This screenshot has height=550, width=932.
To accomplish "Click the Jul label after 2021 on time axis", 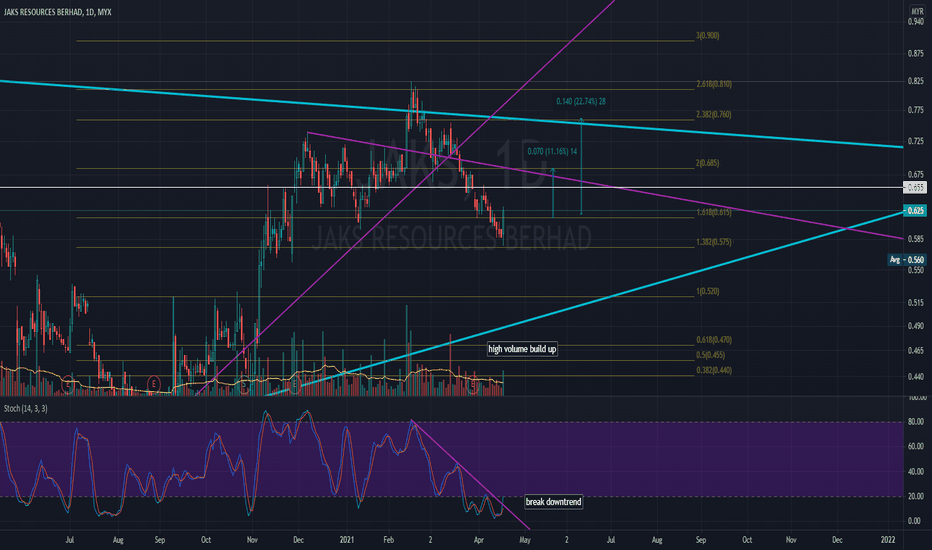I will pos(610,540).
